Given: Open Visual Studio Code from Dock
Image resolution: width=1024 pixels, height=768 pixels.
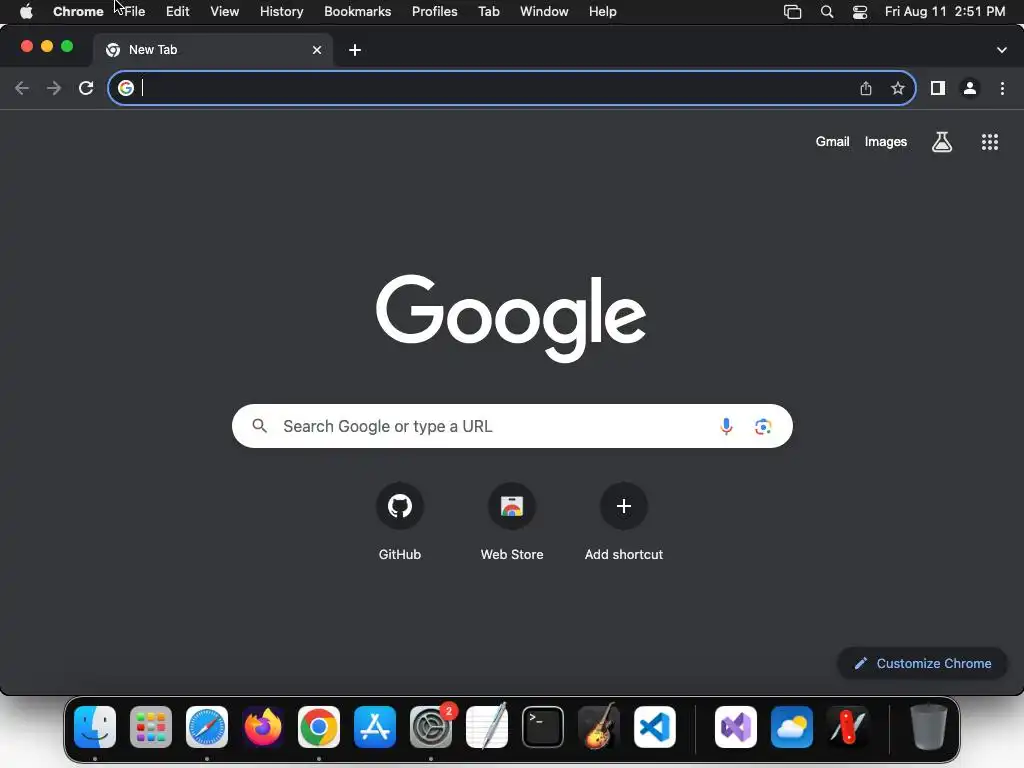Looking at the screenshot, I should (x=655, y=727).
